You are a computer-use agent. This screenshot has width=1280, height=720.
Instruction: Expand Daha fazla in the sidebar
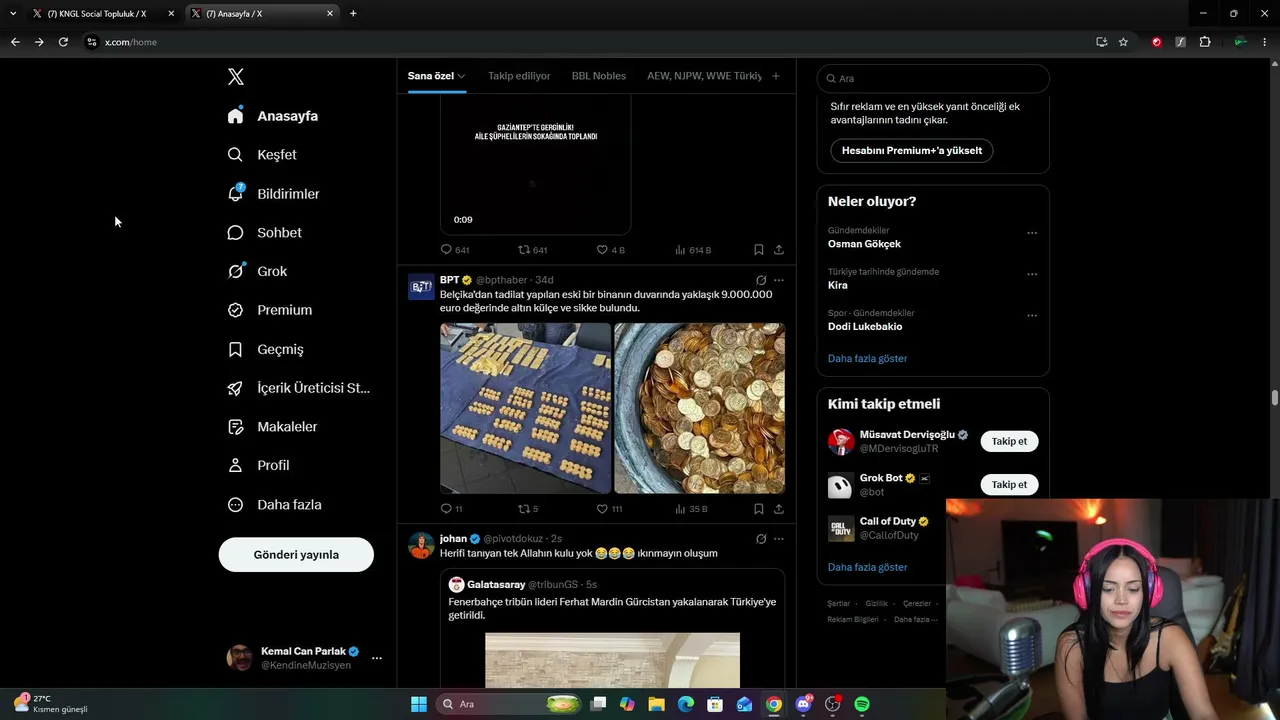point(275,505)
